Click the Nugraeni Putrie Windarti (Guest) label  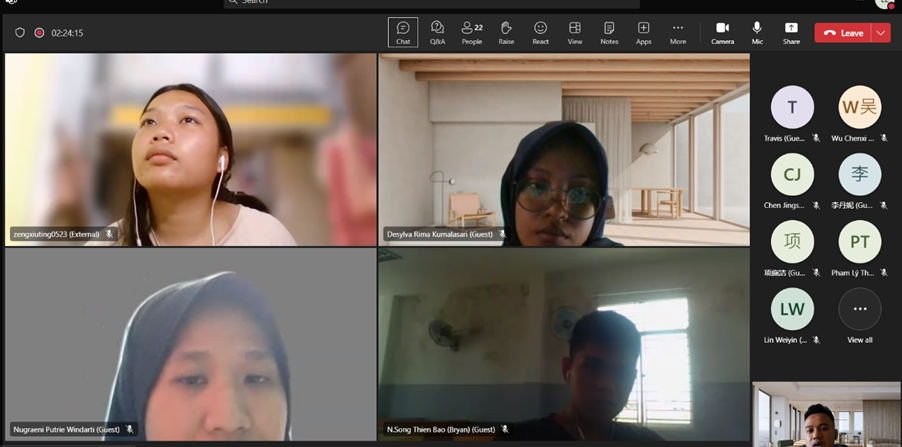tap(67, 429)
